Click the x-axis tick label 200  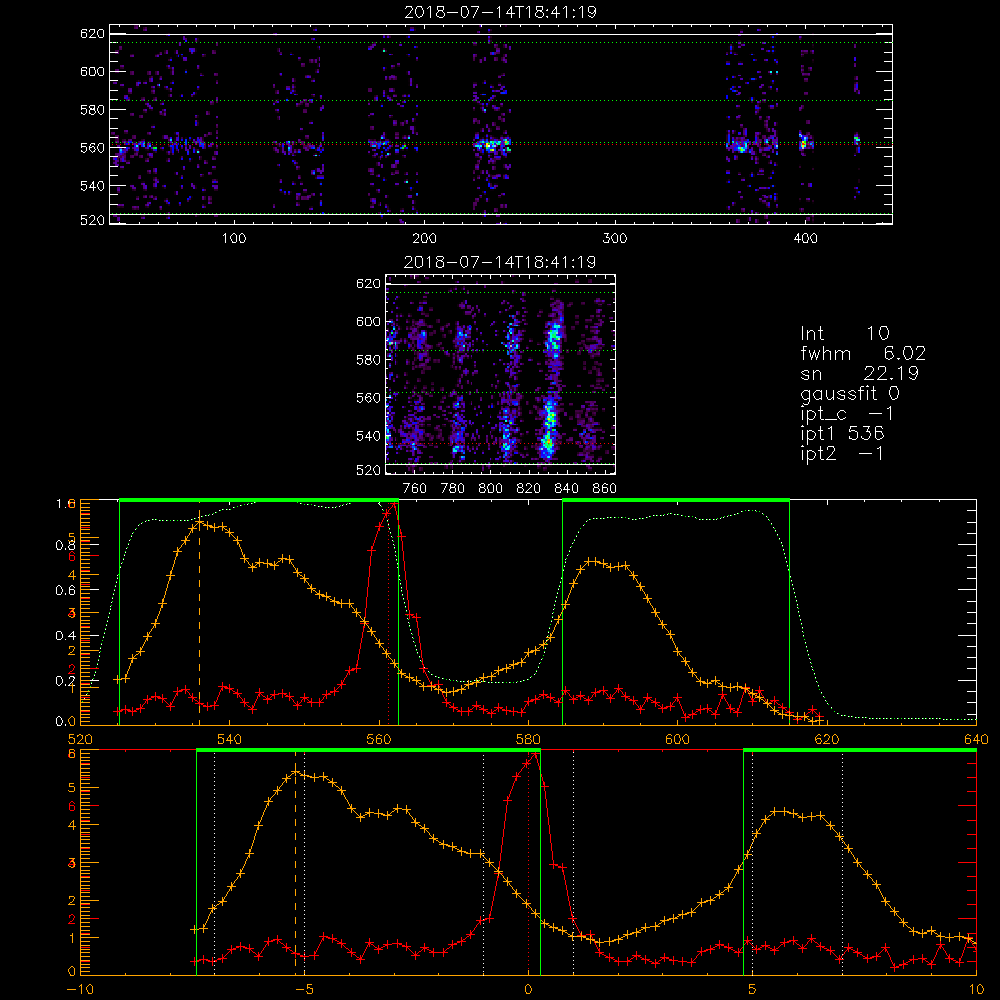(x=424, y=239)
